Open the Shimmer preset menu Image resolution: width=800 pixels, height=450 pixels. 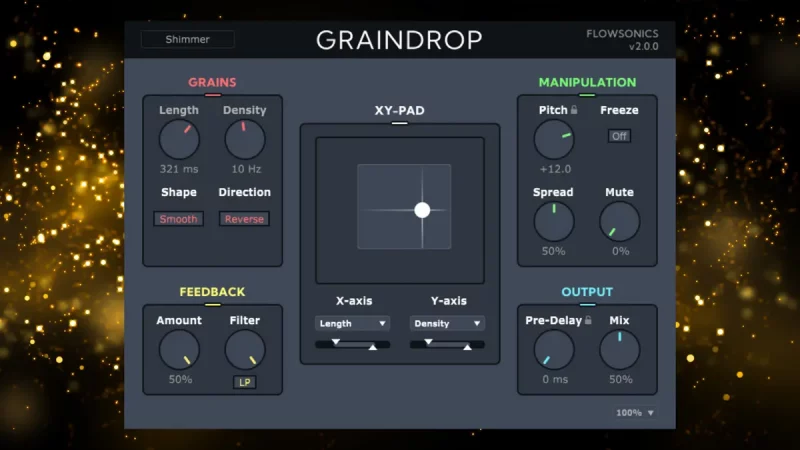click(x=187, y=40)
